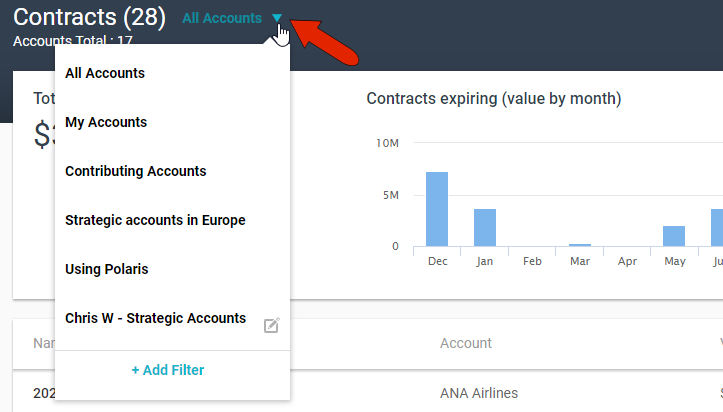Click the All Accounts header label
723x412 pixels.
point(221,18)
